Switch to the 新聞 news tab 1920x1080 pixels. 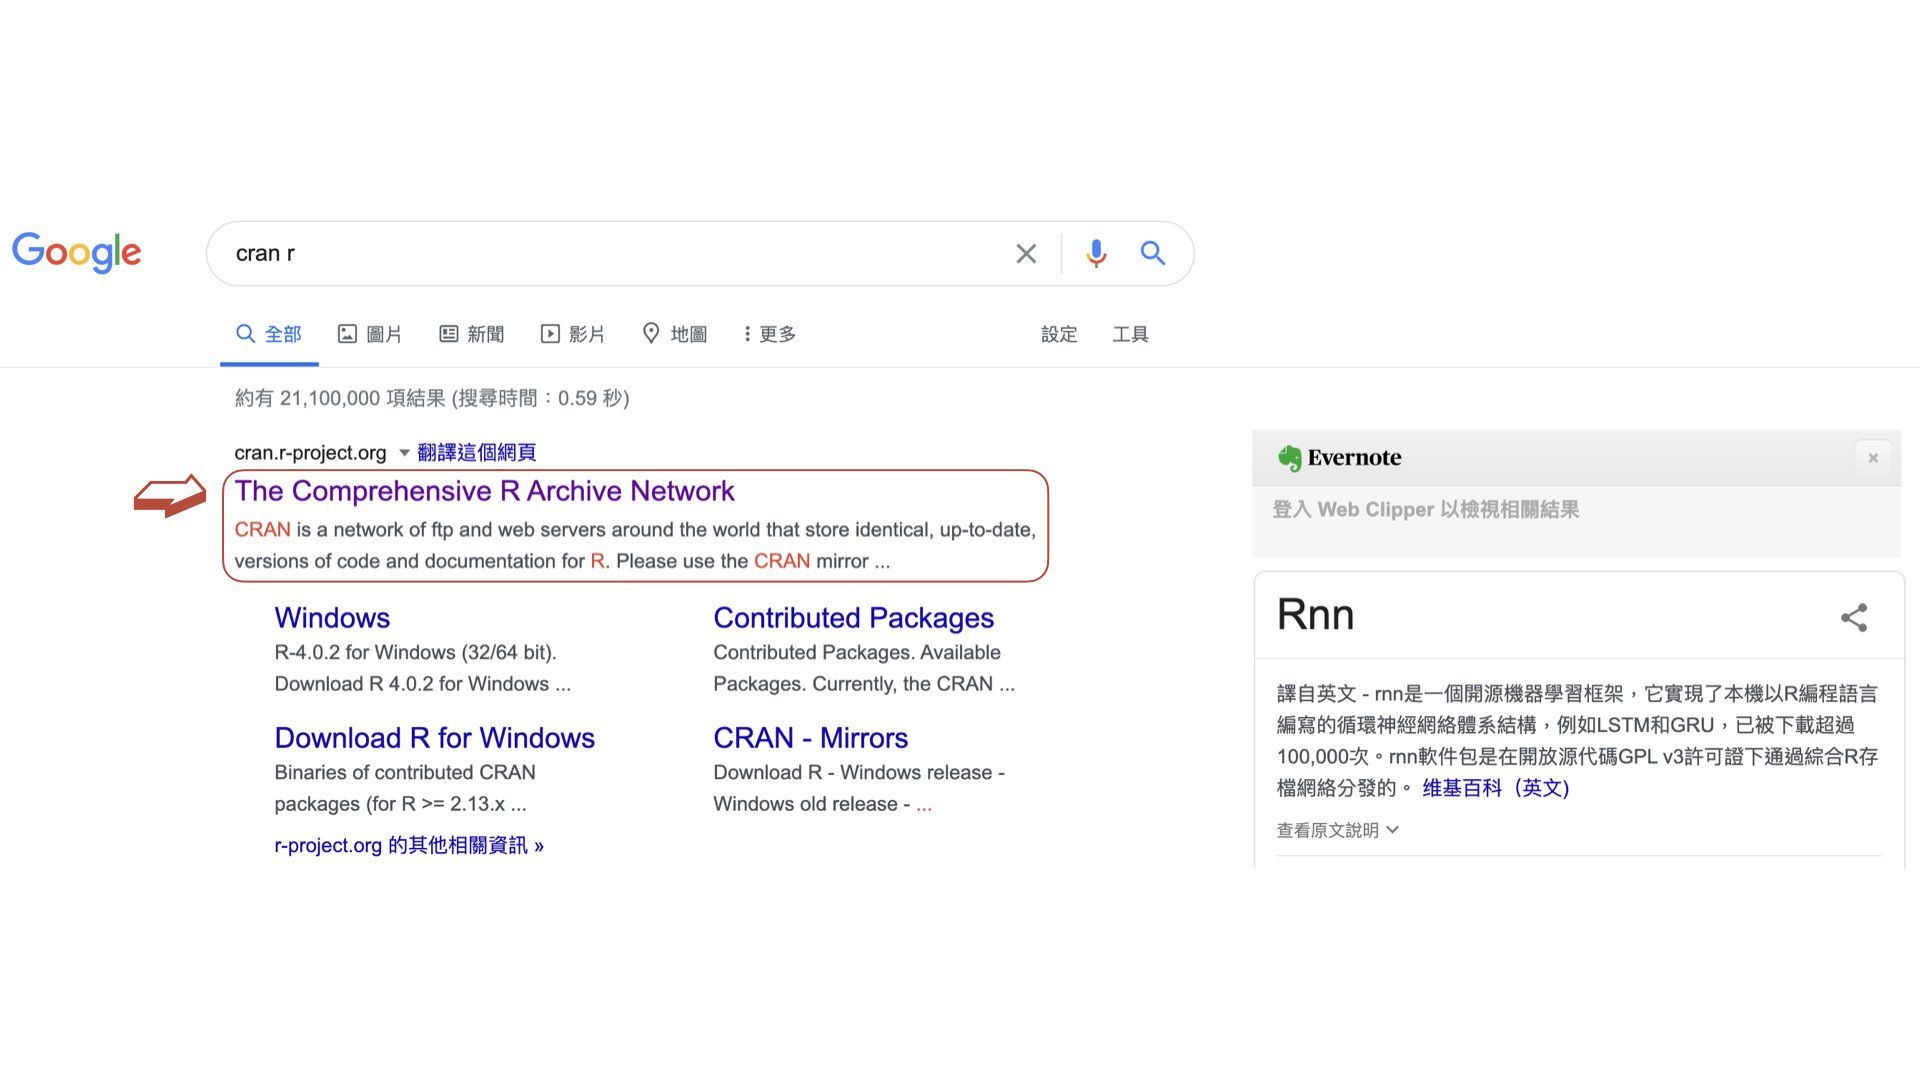click(472, 334)
